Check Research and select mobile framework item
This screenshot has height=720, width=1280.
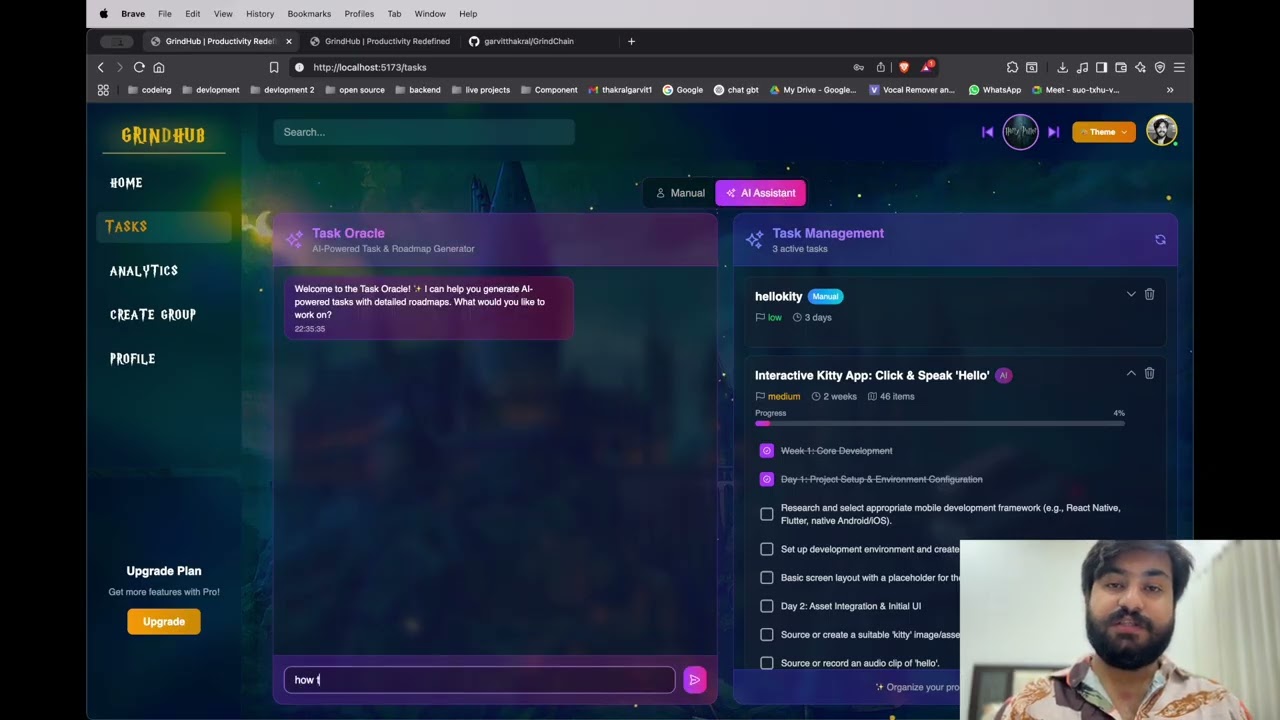click(767, 514)
